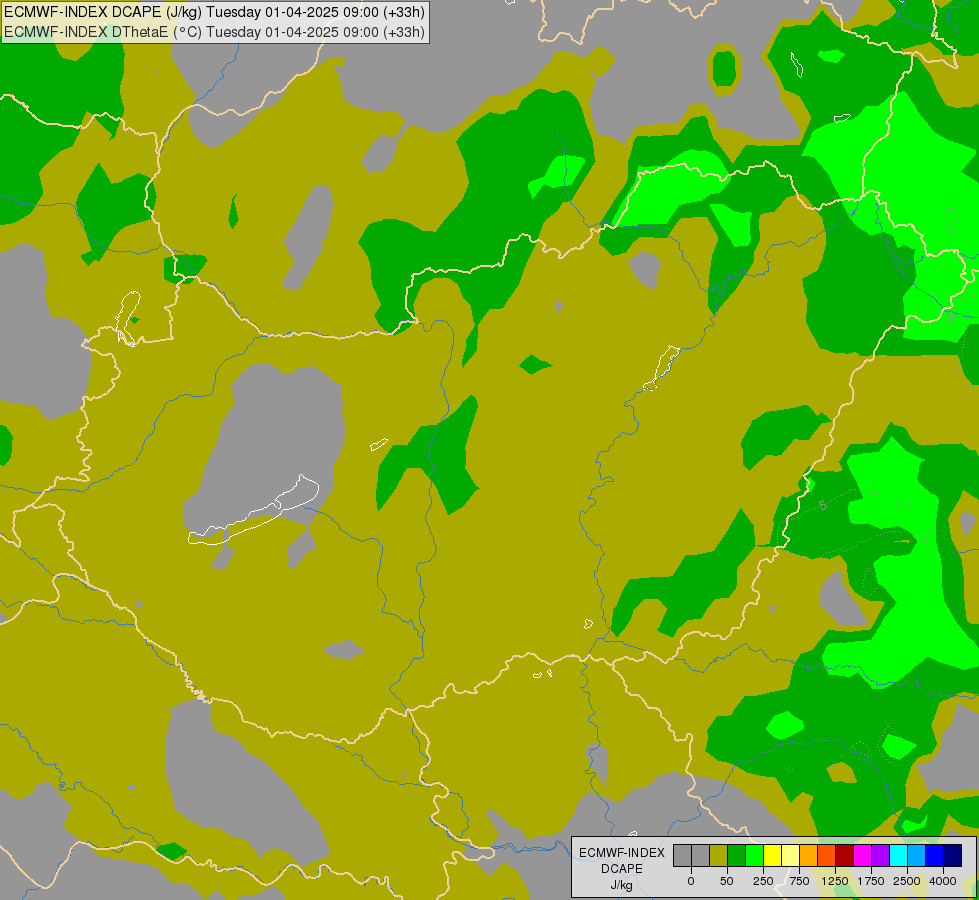This screenshot has height=900, width=979.
Task: Click the magenta legend swatch
Action: point(863,856)
